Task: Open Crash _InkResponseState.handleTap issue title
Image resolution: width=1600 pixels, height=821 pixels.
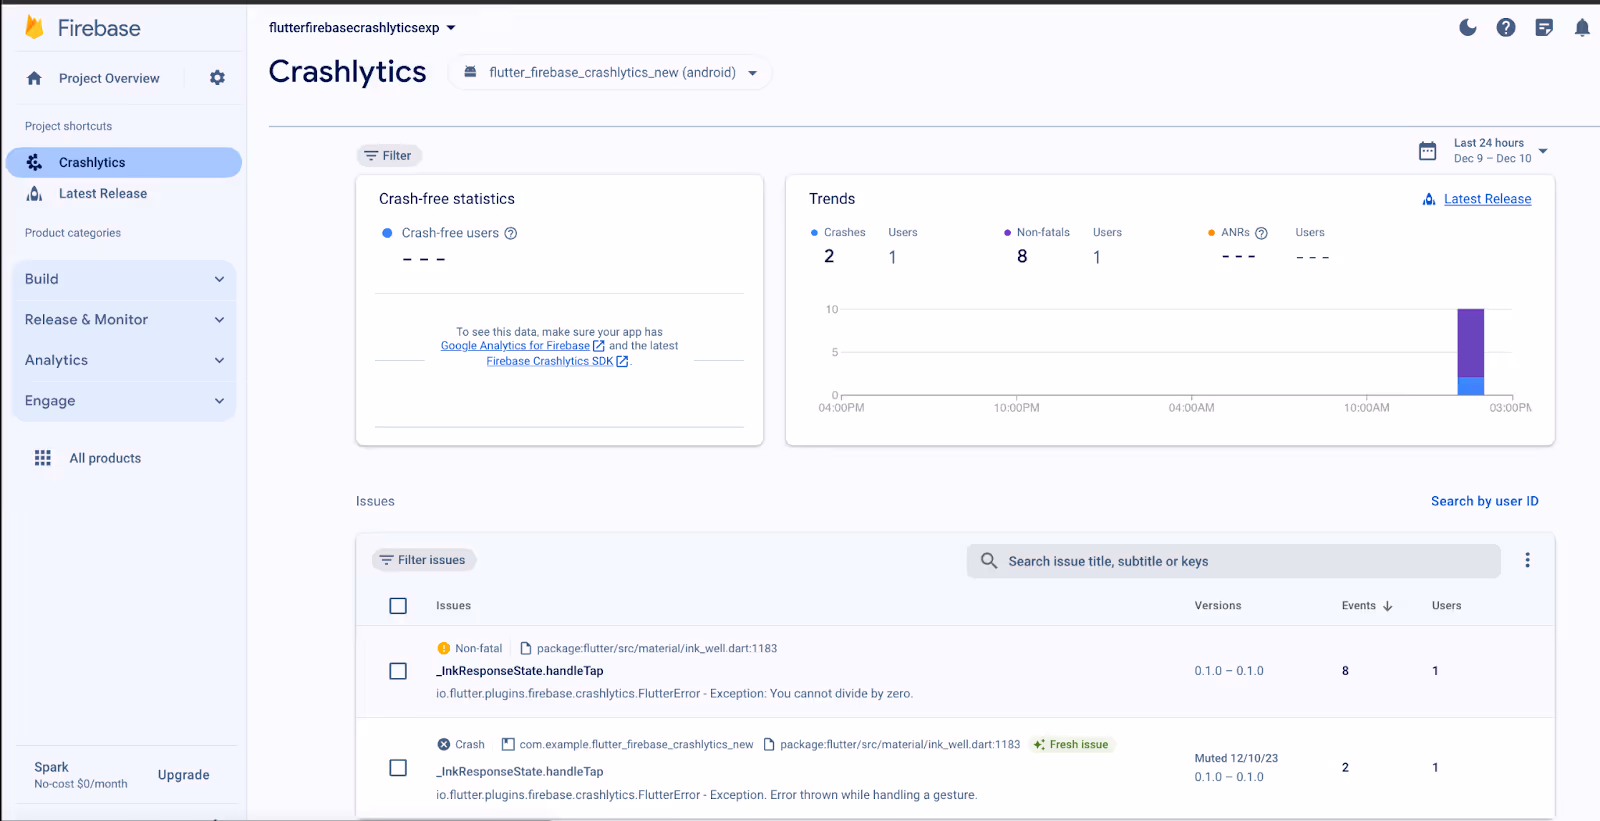Action: (520, 772)
